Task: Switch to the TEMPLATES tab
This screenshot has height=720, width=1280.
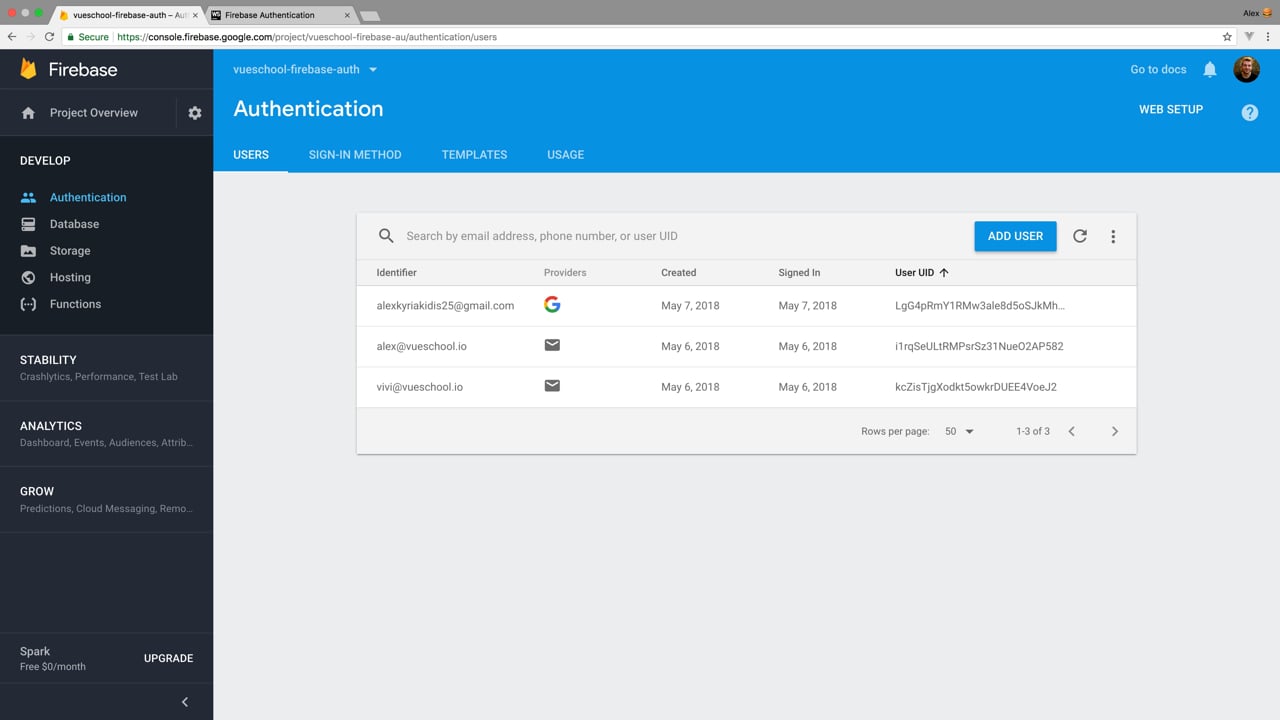Action: 474,155
